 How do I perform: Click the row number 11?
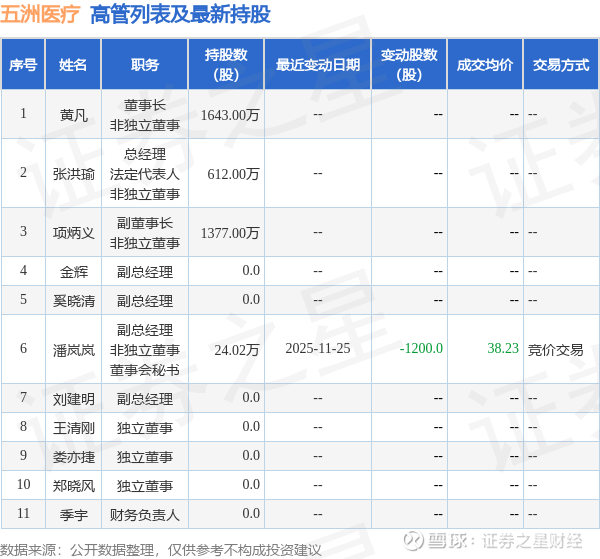pos(23,513)
